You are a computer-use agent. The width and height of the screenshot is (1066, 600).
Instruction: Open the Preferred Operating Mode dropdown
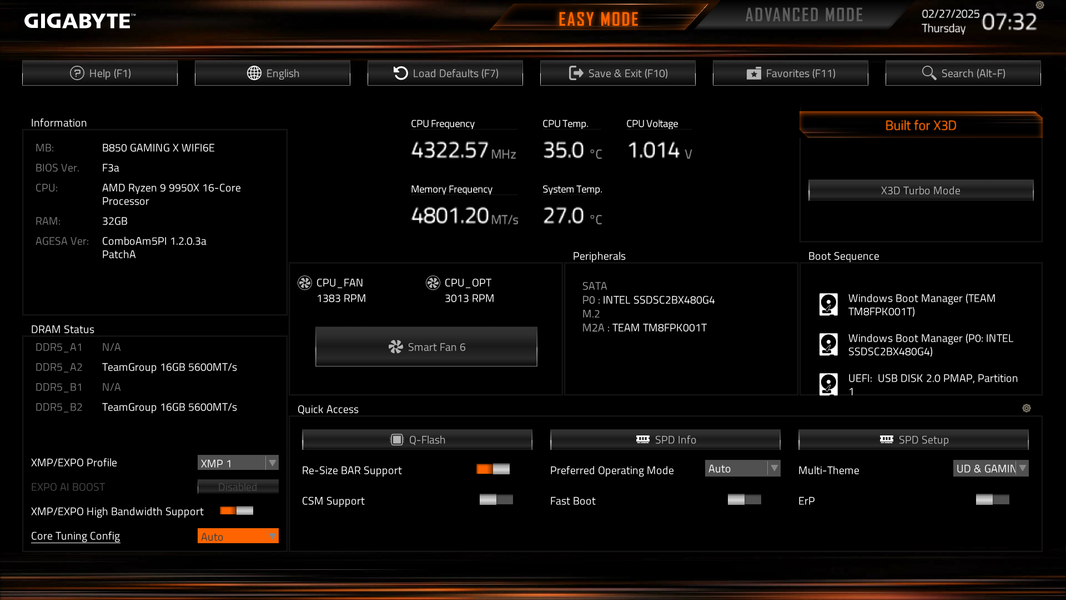(x=742, y=468)
